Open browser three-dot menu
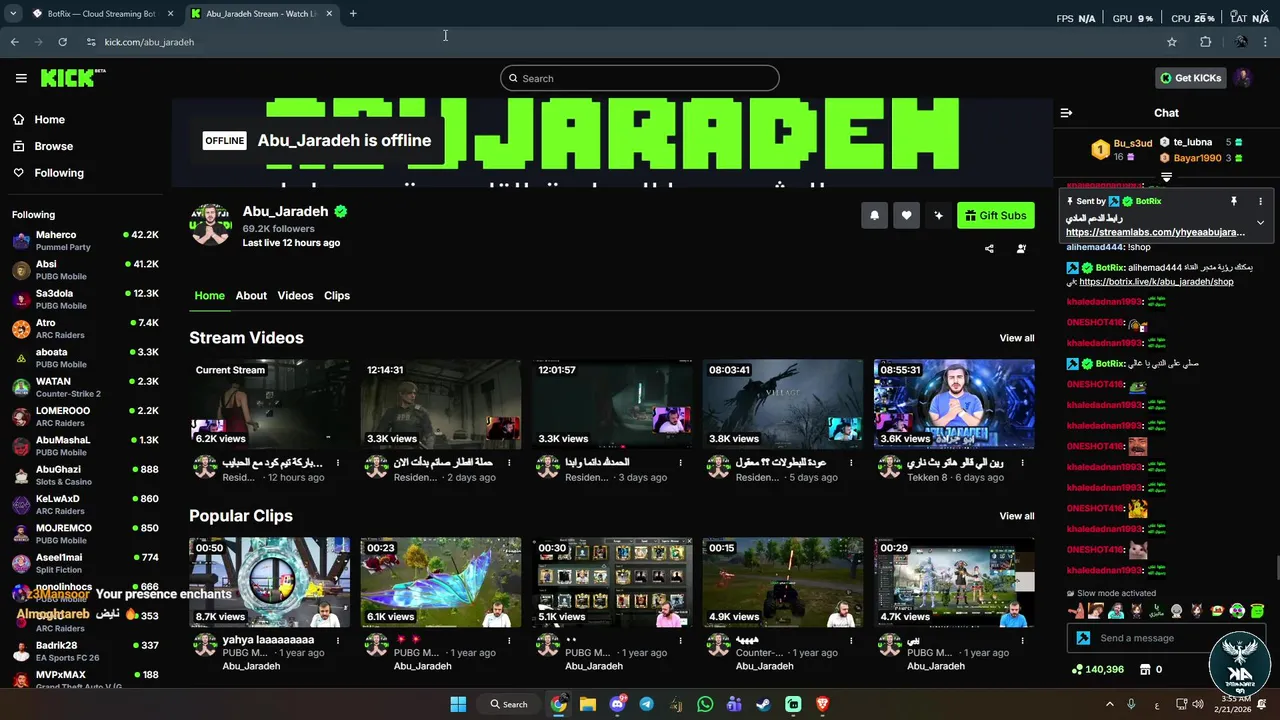This screenshot has width=1280, height=720. (1266, 42)
